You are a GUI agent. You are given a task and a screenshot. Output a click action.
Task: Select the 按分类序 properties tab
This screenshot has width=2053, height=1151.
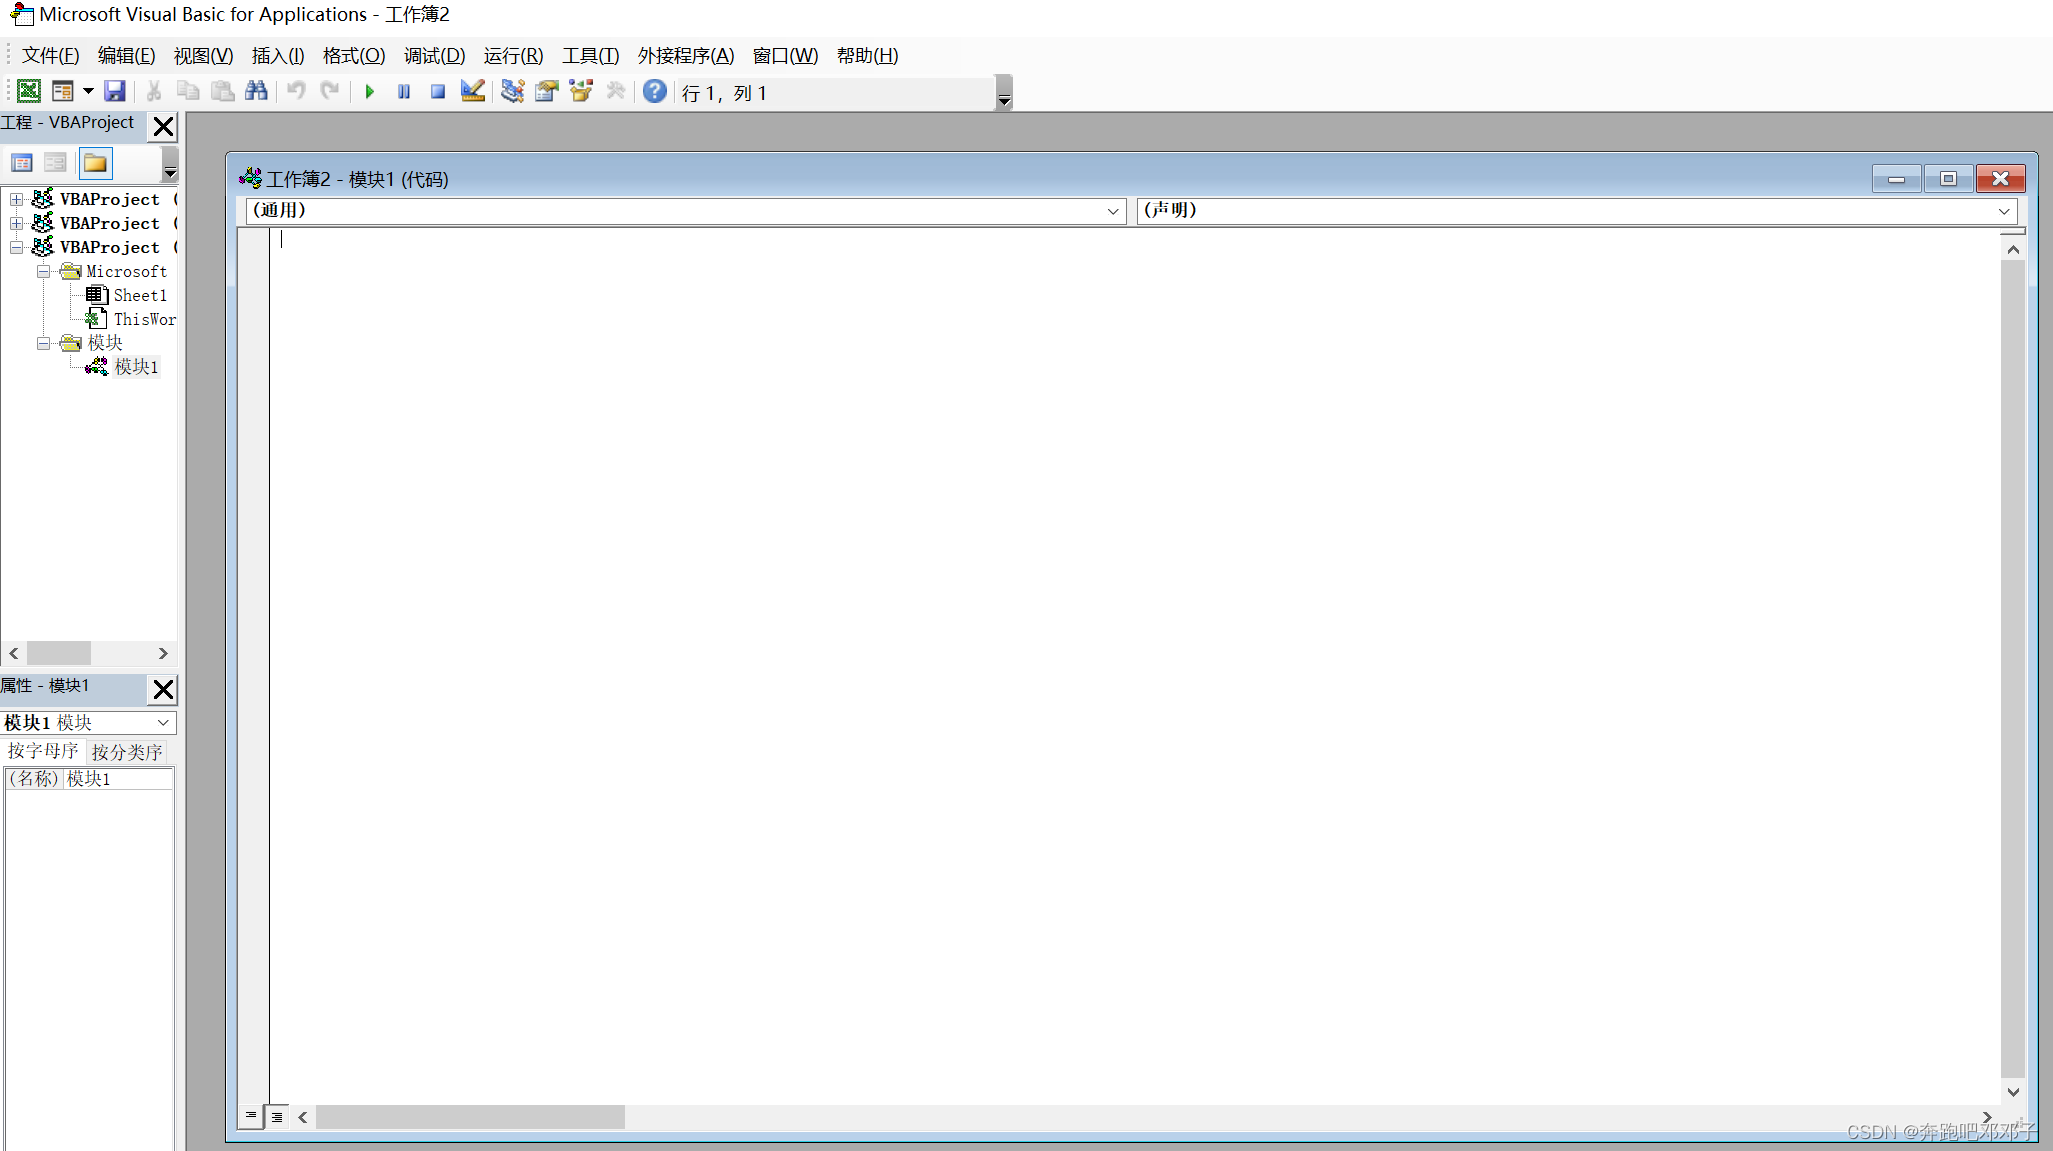[x=127, y=751]
